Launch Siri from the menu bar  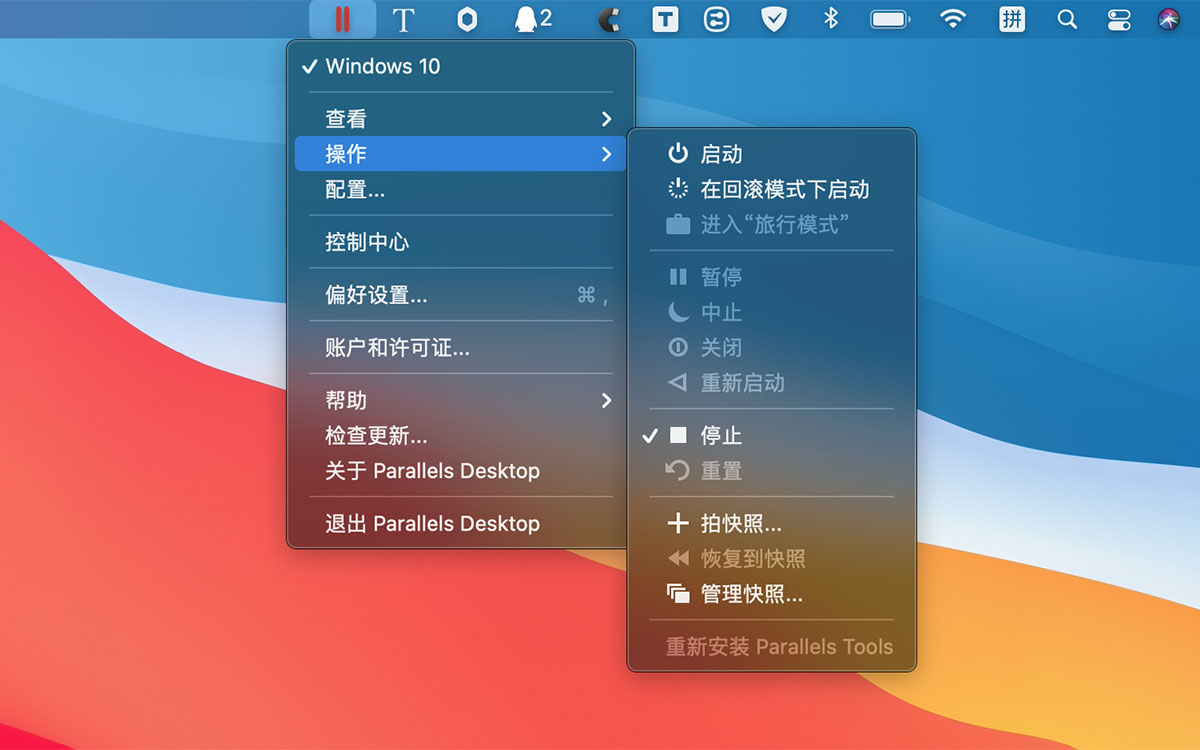pos(1168,19)
